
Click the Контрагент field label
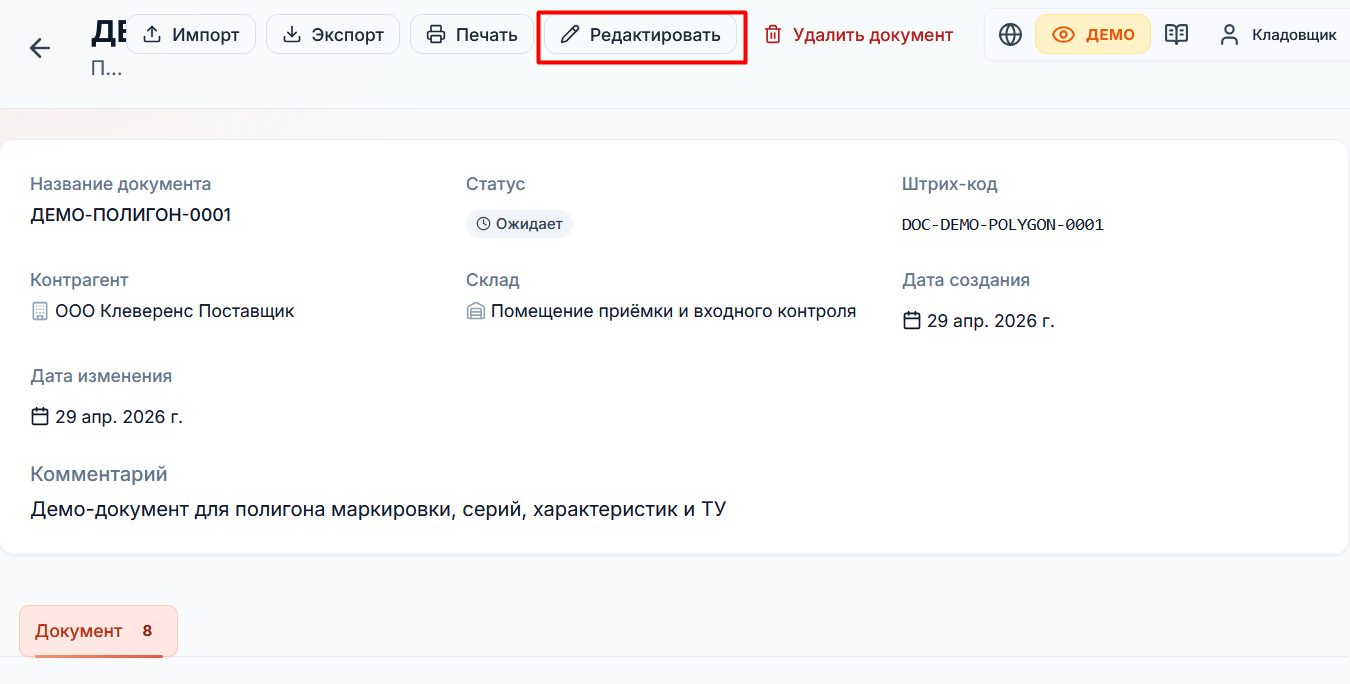[x=79, y=280]
